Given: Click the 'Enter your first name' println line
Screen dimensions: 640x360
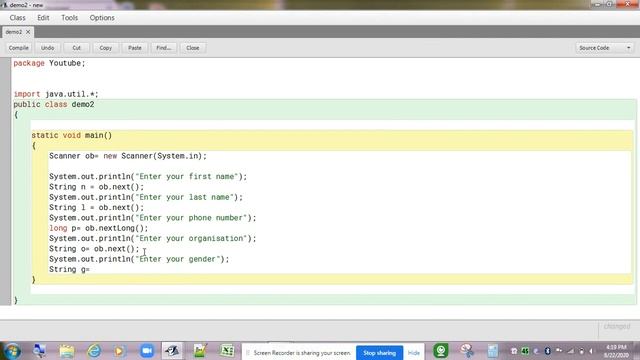Looking at the screenshot, I should tap(148, 177).
